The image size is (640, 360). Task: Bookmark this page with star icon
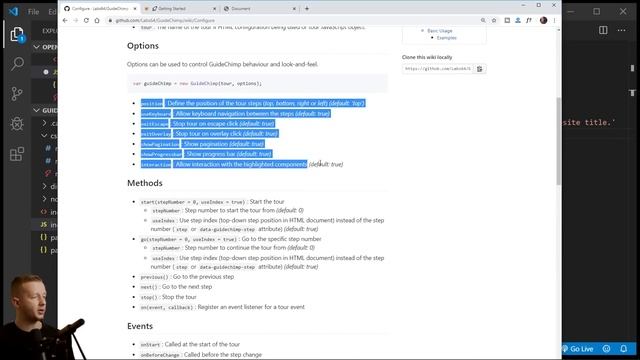click(494, 20)
